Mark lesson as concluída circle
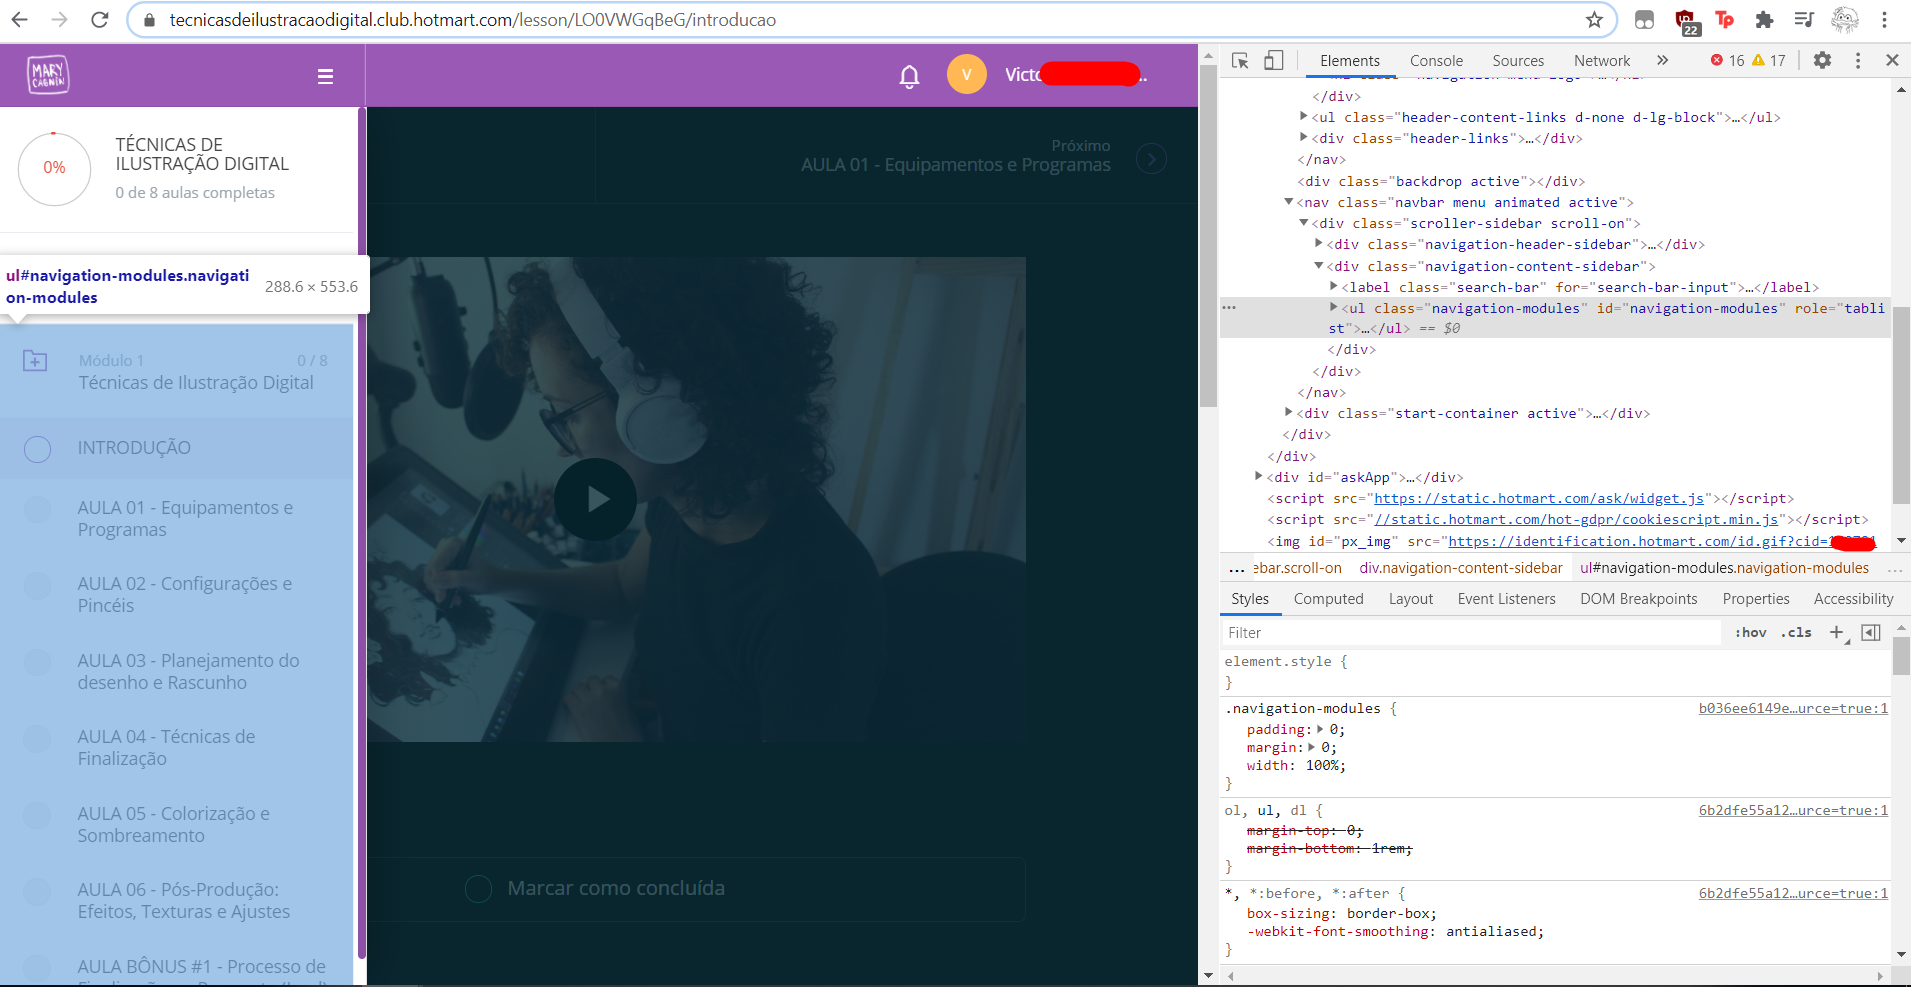This screenshot has height=987, width=1911. point(479,888)
